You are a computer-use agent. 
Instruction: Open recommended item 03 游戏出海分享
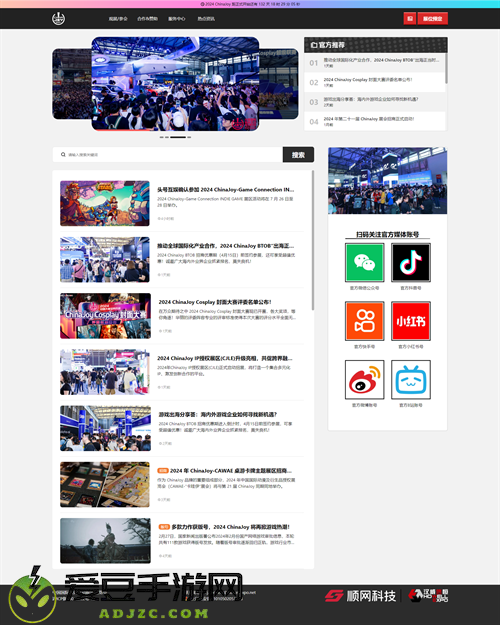click(374, 102)
